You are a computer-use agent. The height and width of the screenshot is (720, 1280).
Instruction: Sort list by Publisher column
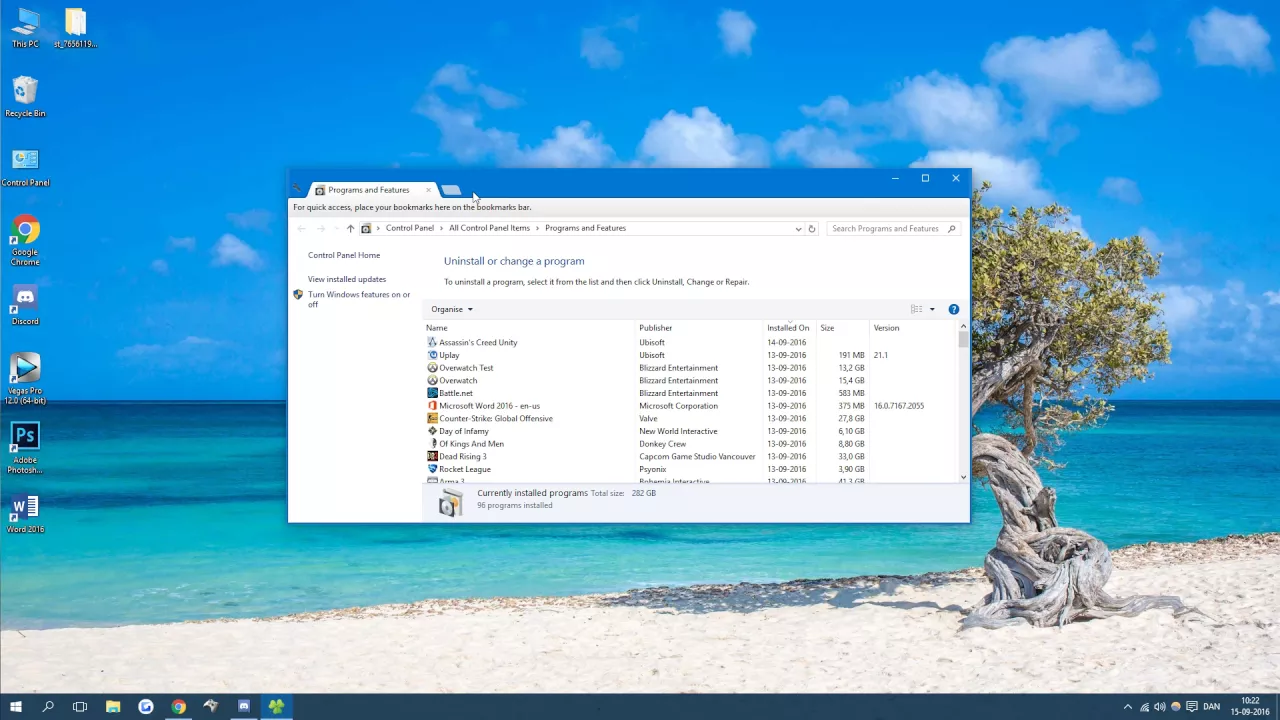click(700, 328)
